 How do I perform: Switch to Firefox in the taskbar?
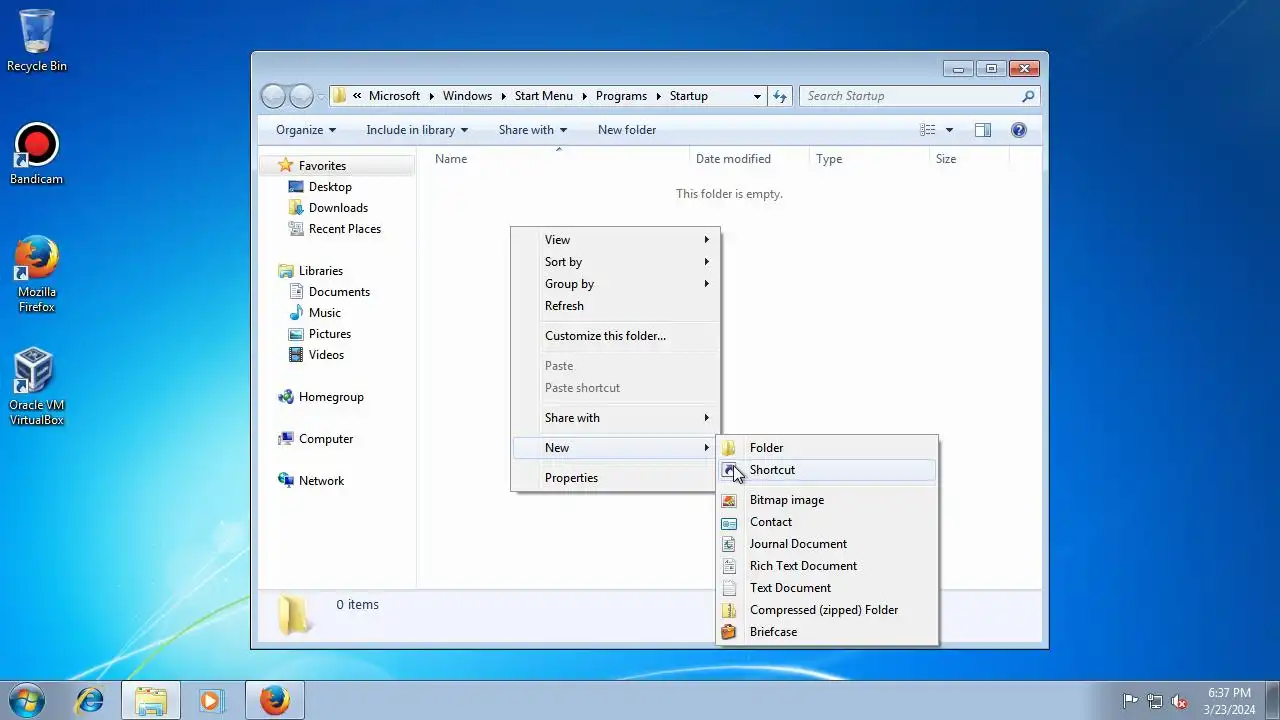pyautogui.click(x=274, y=700)
